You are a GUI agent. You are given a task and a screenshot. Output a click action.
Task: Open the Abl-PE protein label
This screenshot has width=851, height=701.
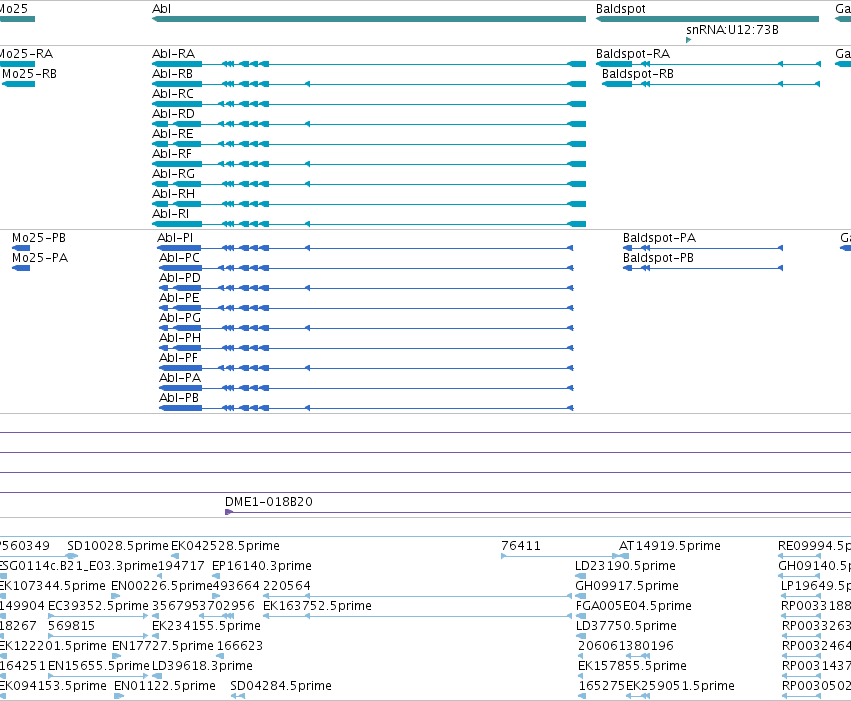pyautogui.click(x=179, y=298)
